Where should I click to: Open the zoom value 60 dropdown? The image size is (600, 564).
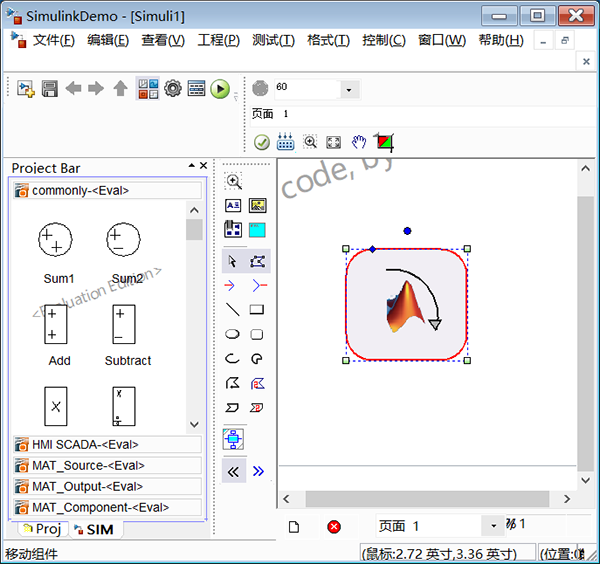tap(349, 90)
